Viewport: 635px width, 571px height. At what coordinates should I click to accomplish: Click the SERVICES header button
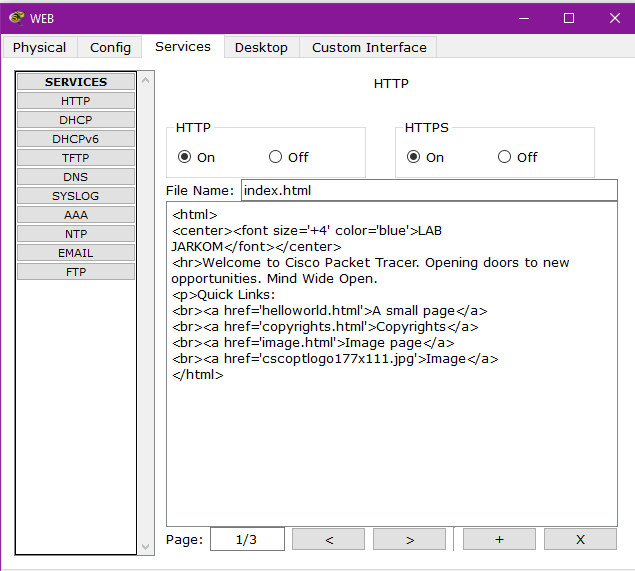click(x=76, y=82)
